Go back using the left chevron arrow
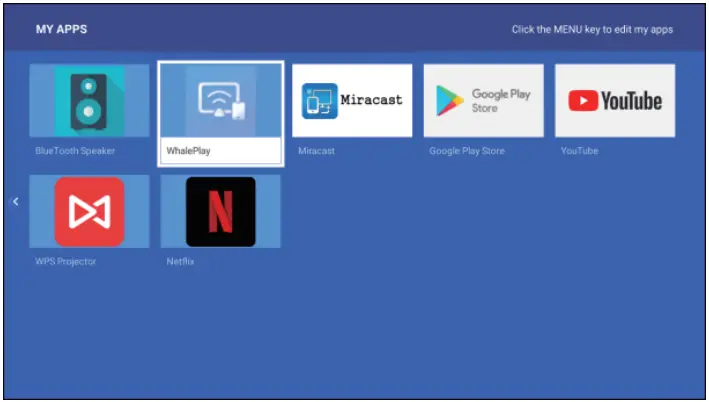 point(16,201)
